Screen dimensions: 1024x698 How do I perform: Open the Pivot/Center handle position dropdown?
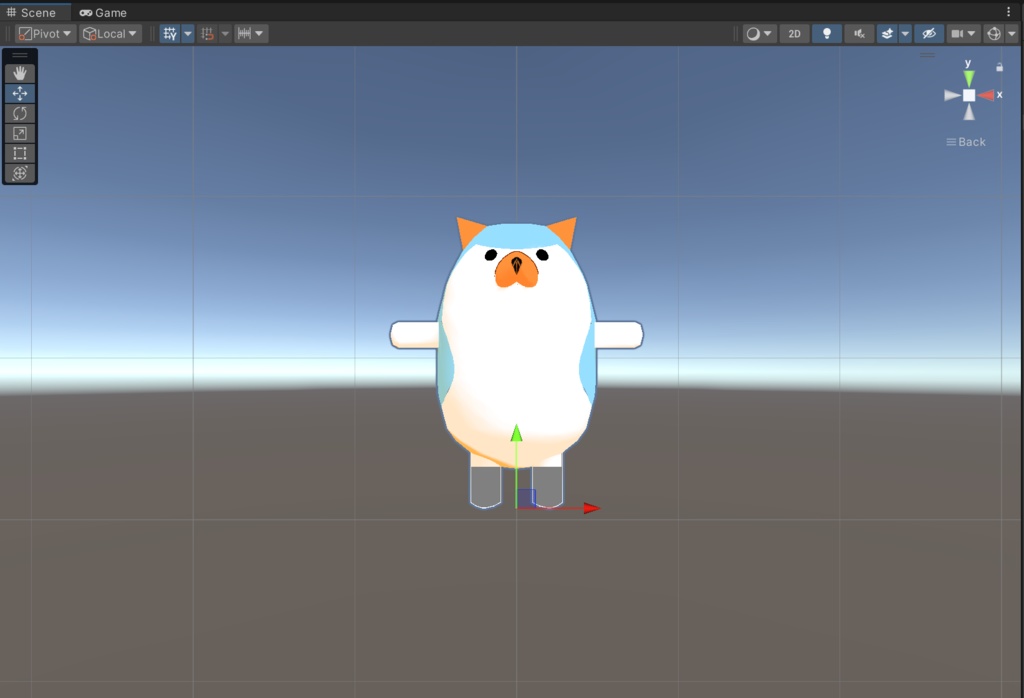click(x=45, y=33)
